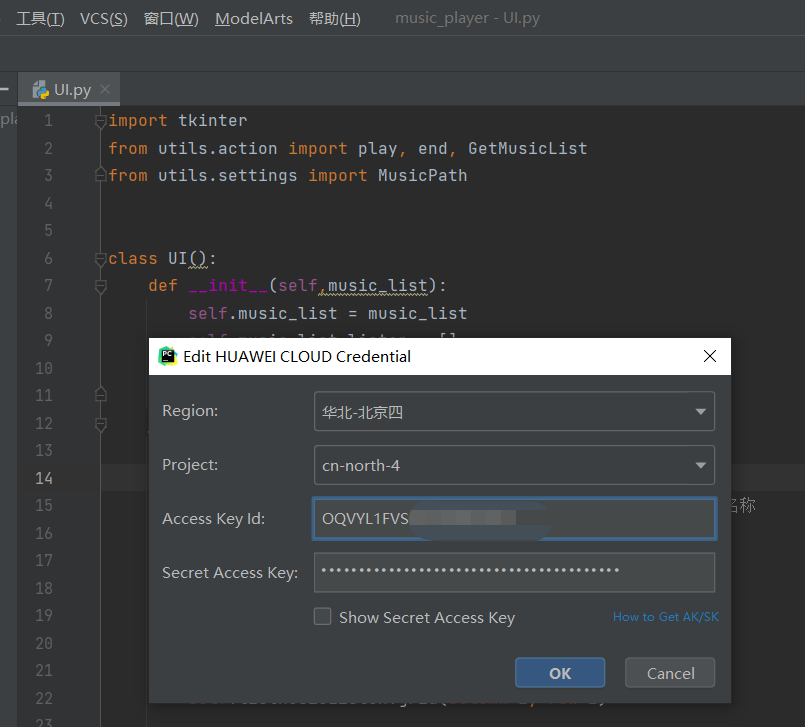The image size is (805, 727).
Task: Click line number 20 in the gutter
Action: tap(44, 643)
